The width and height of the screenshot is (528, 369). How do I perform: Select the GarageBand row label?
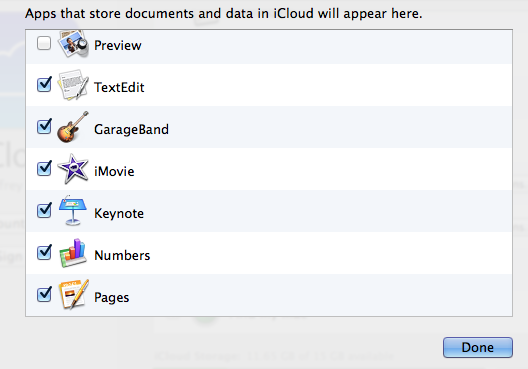[x=131, y=130]
